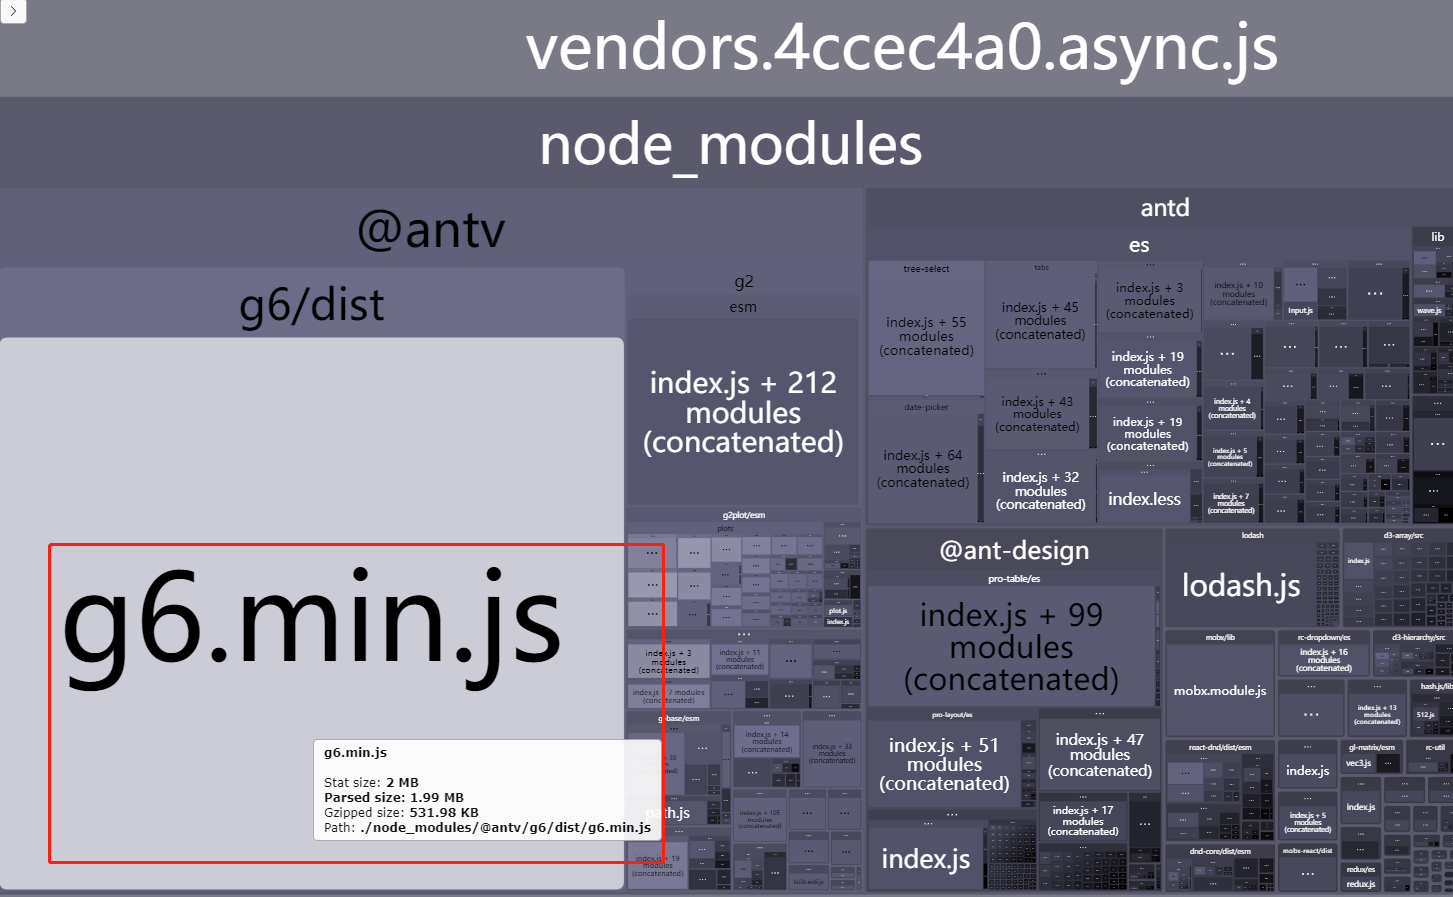Image resolution: width=1453 pixels, height=897 pixels.
Task: Select the mobx.module.js module block
Action: click(x=1220, y=690)
